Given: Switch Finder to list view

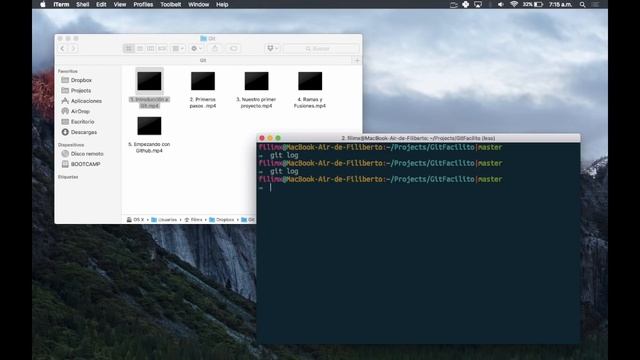Looking at the screenshot, I should coord(140,49).
